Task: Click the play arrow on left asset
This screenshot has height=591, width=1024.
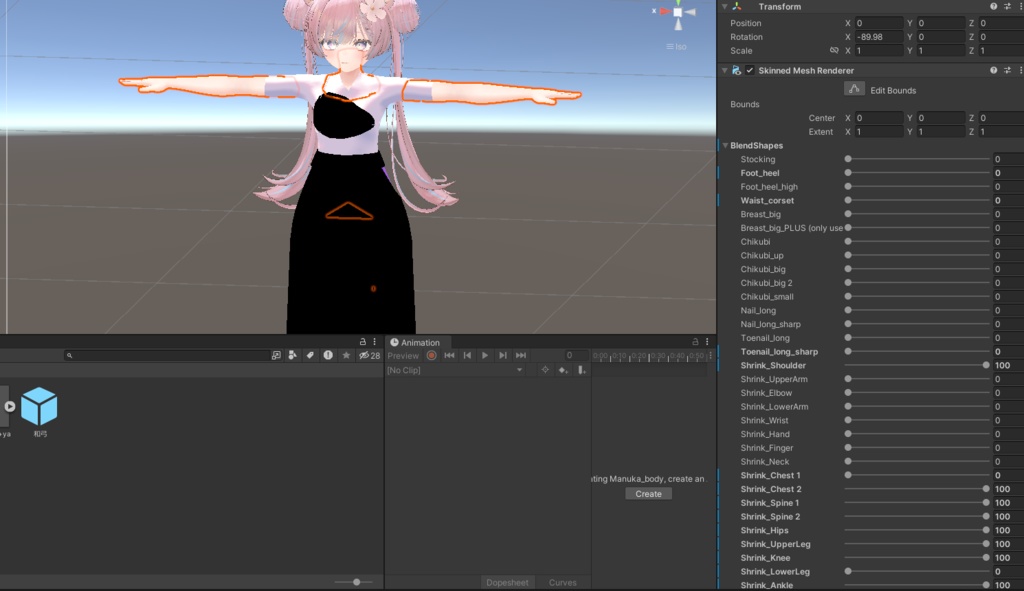Action: click(x=10, y=406)
